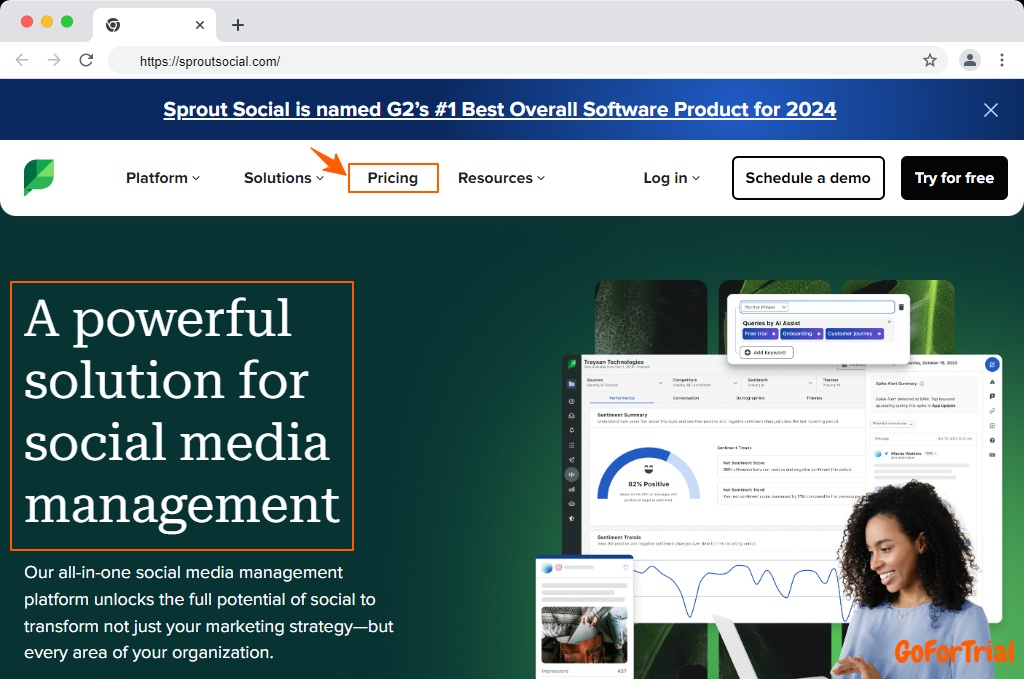Screen dimensions: 1024x679
Task: Click the address bar URL field
Action: click(528, 61)
